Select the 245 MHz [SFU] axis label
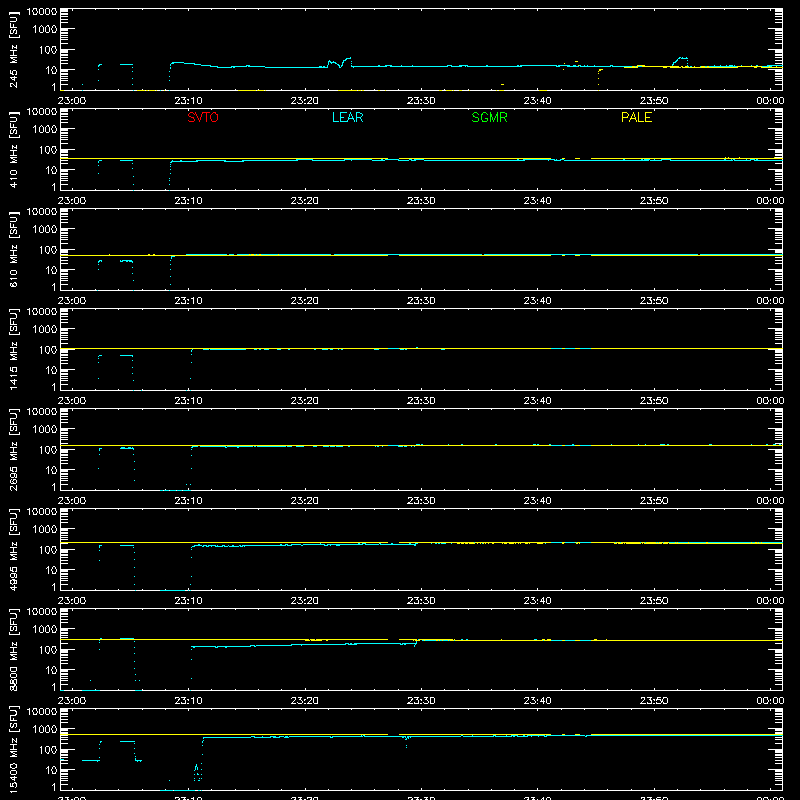800x800 pixels. pos(14,49)
